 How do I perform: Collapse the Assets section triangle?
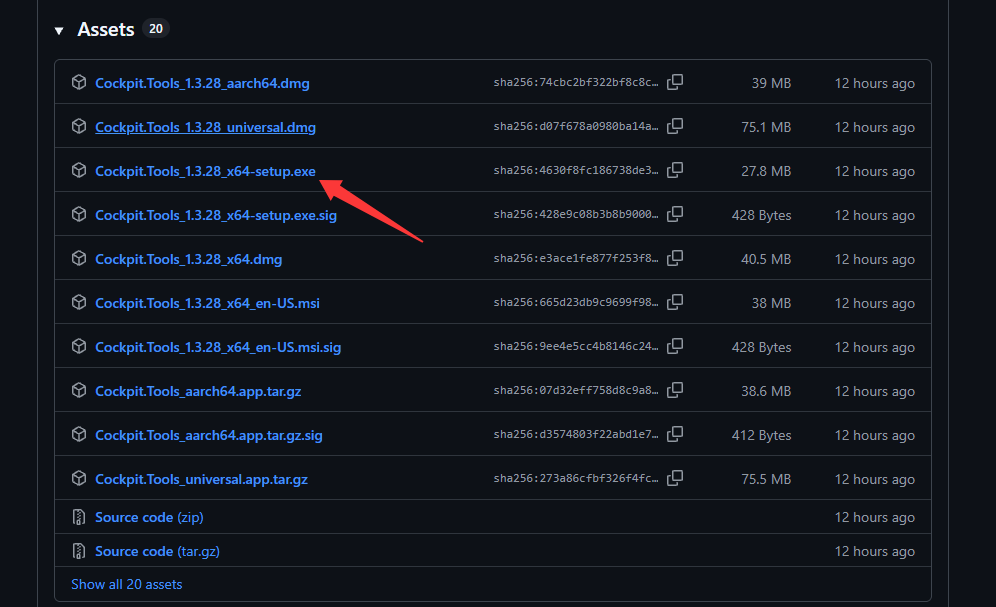coord(59,30)
